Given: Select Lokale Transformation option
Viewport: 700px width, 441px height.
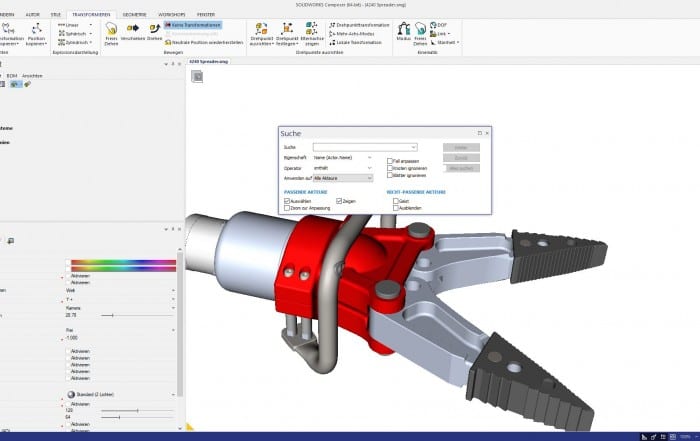Looking at the screenshot, I should pyautogui.click(x=355, y=42).
